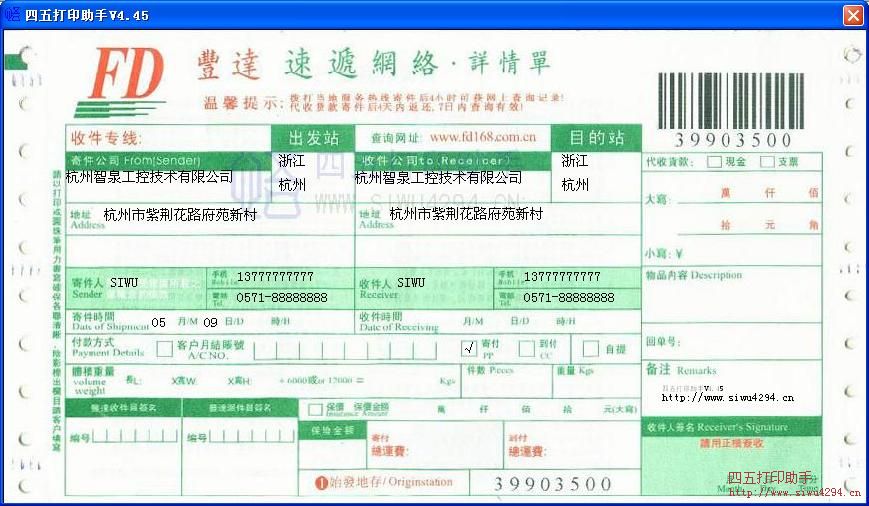Check the 自提 checkbox

(591, 349)
